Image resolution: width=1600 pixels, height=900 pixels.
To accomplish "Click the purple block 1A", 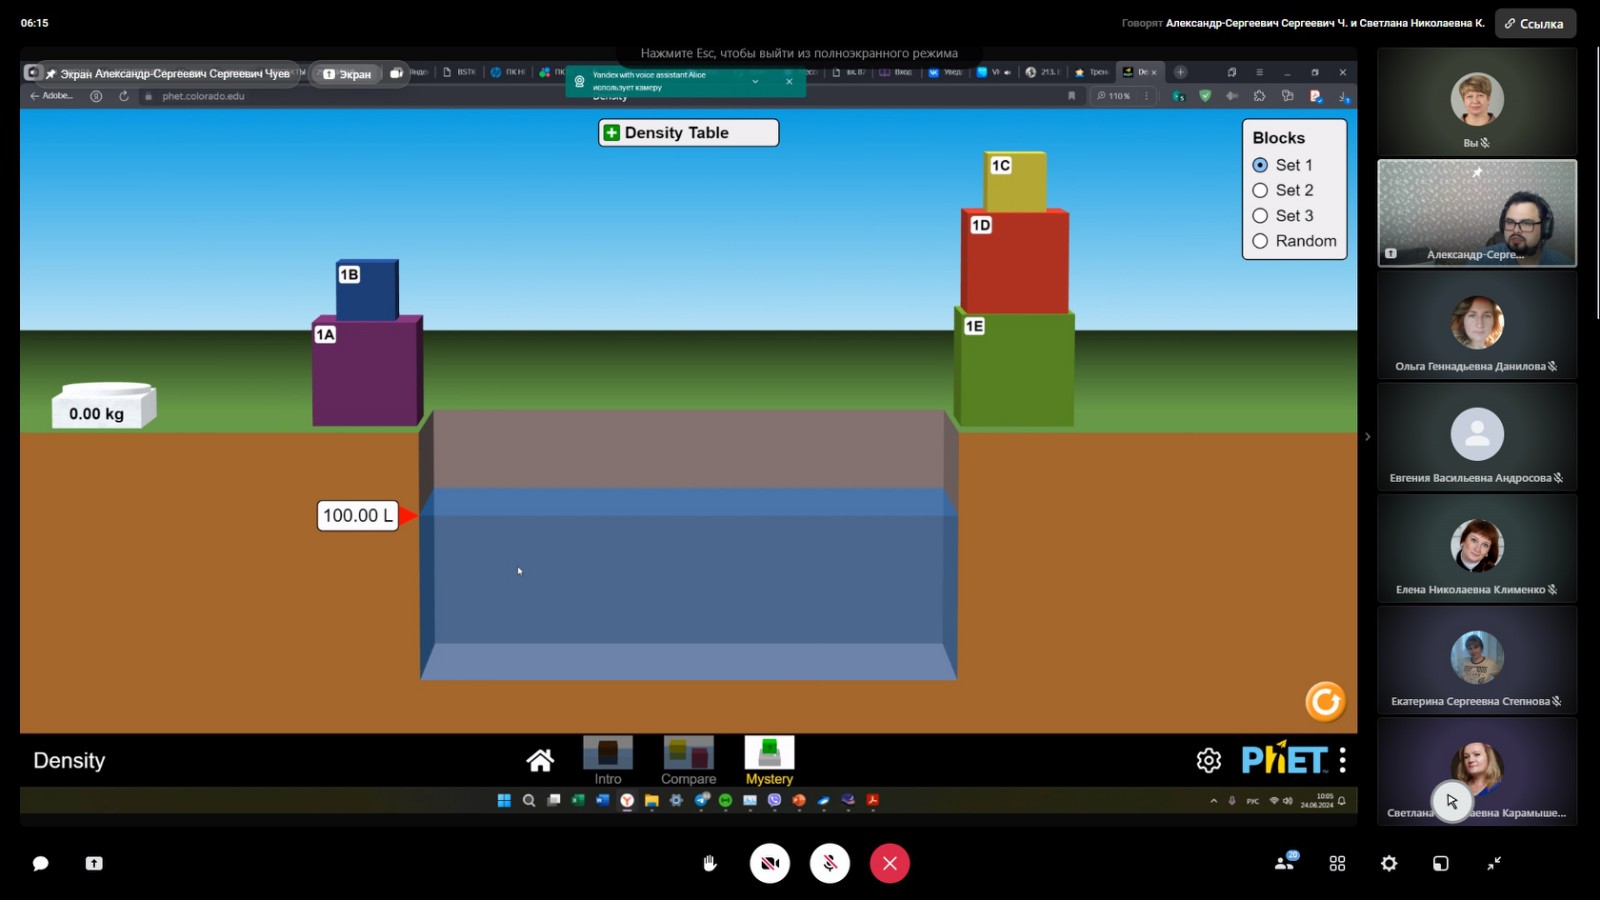I will coord(368,372).
